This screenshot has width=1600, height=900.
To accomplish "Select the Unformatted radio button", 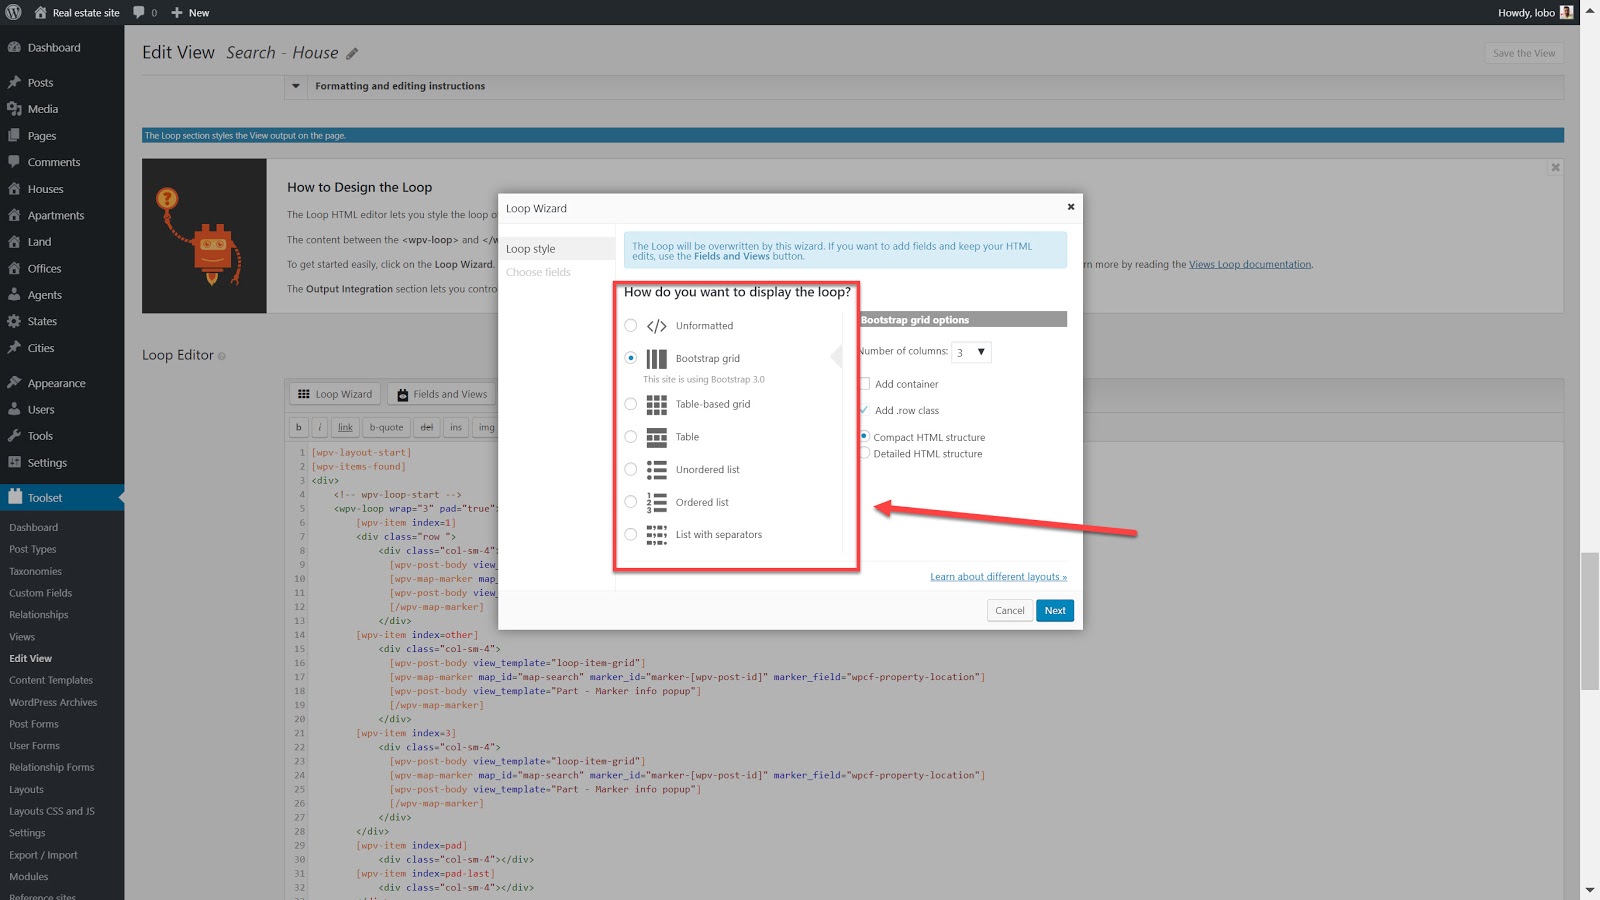I will [631, 326].
